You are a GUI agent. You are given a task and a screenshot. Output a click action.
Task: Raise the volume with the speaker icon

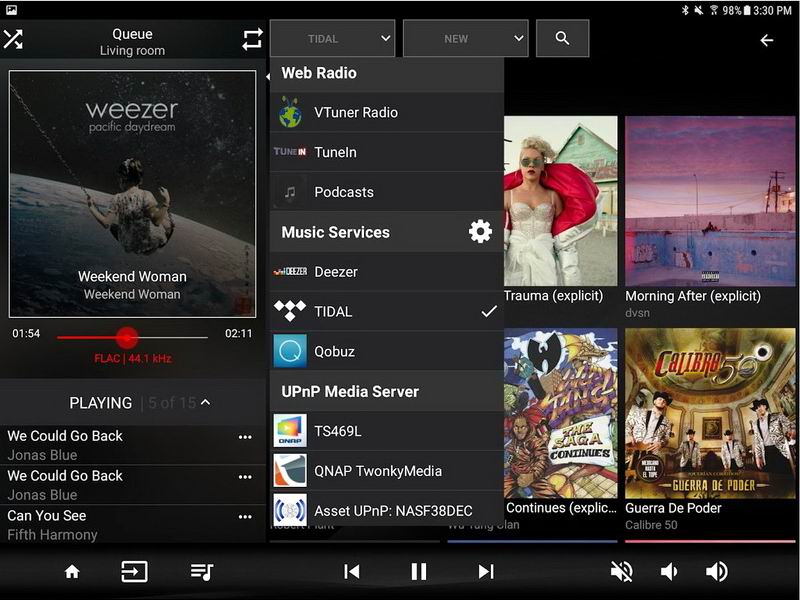716,571
